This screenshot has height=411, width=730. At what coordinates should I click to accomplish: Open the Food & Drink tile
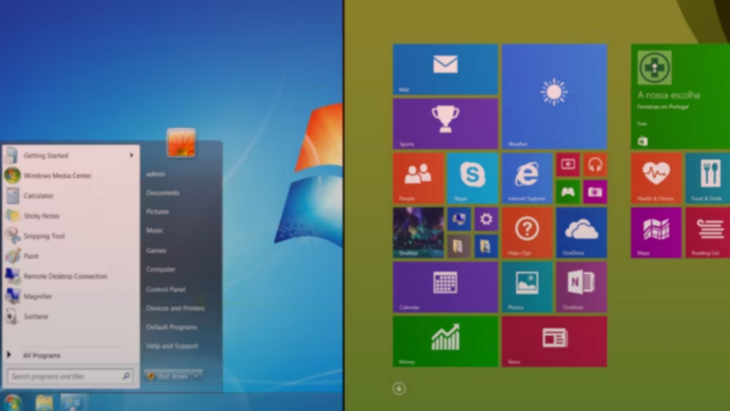click(708, 178)
